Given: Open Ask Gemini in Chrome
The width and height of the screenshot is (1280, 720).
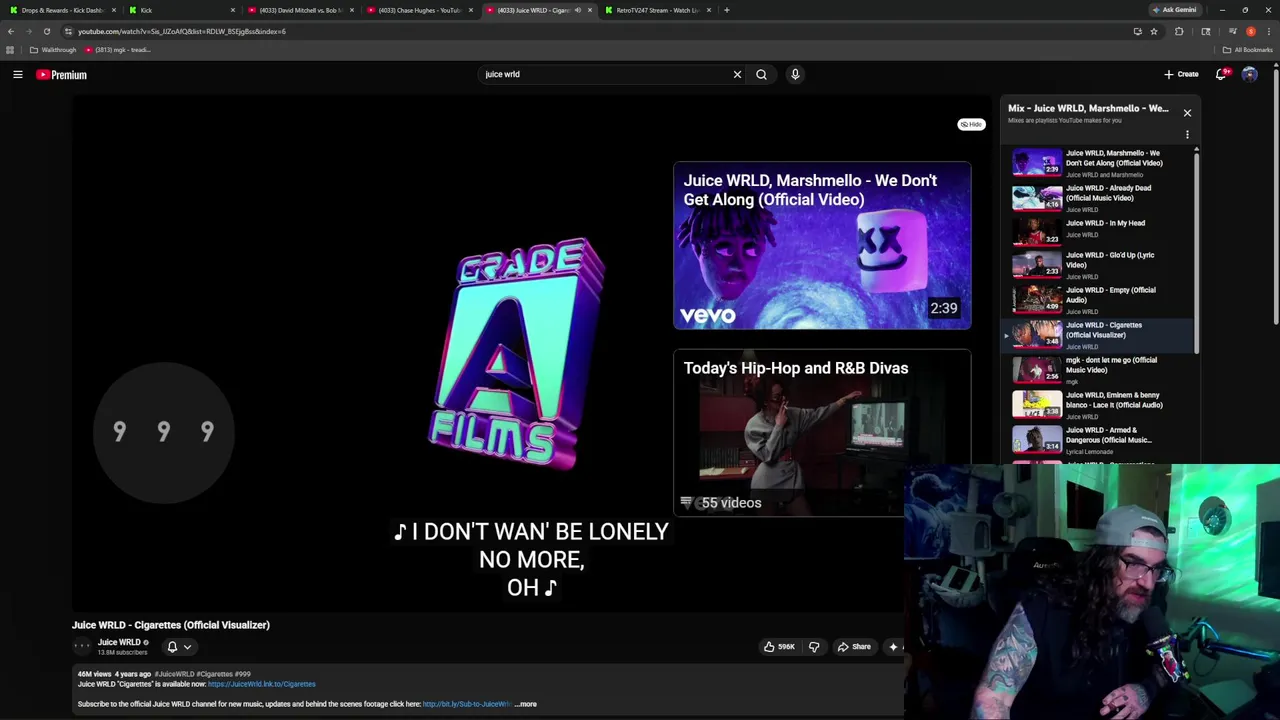Looking at the screenshot, I should tap(1175, 10).
